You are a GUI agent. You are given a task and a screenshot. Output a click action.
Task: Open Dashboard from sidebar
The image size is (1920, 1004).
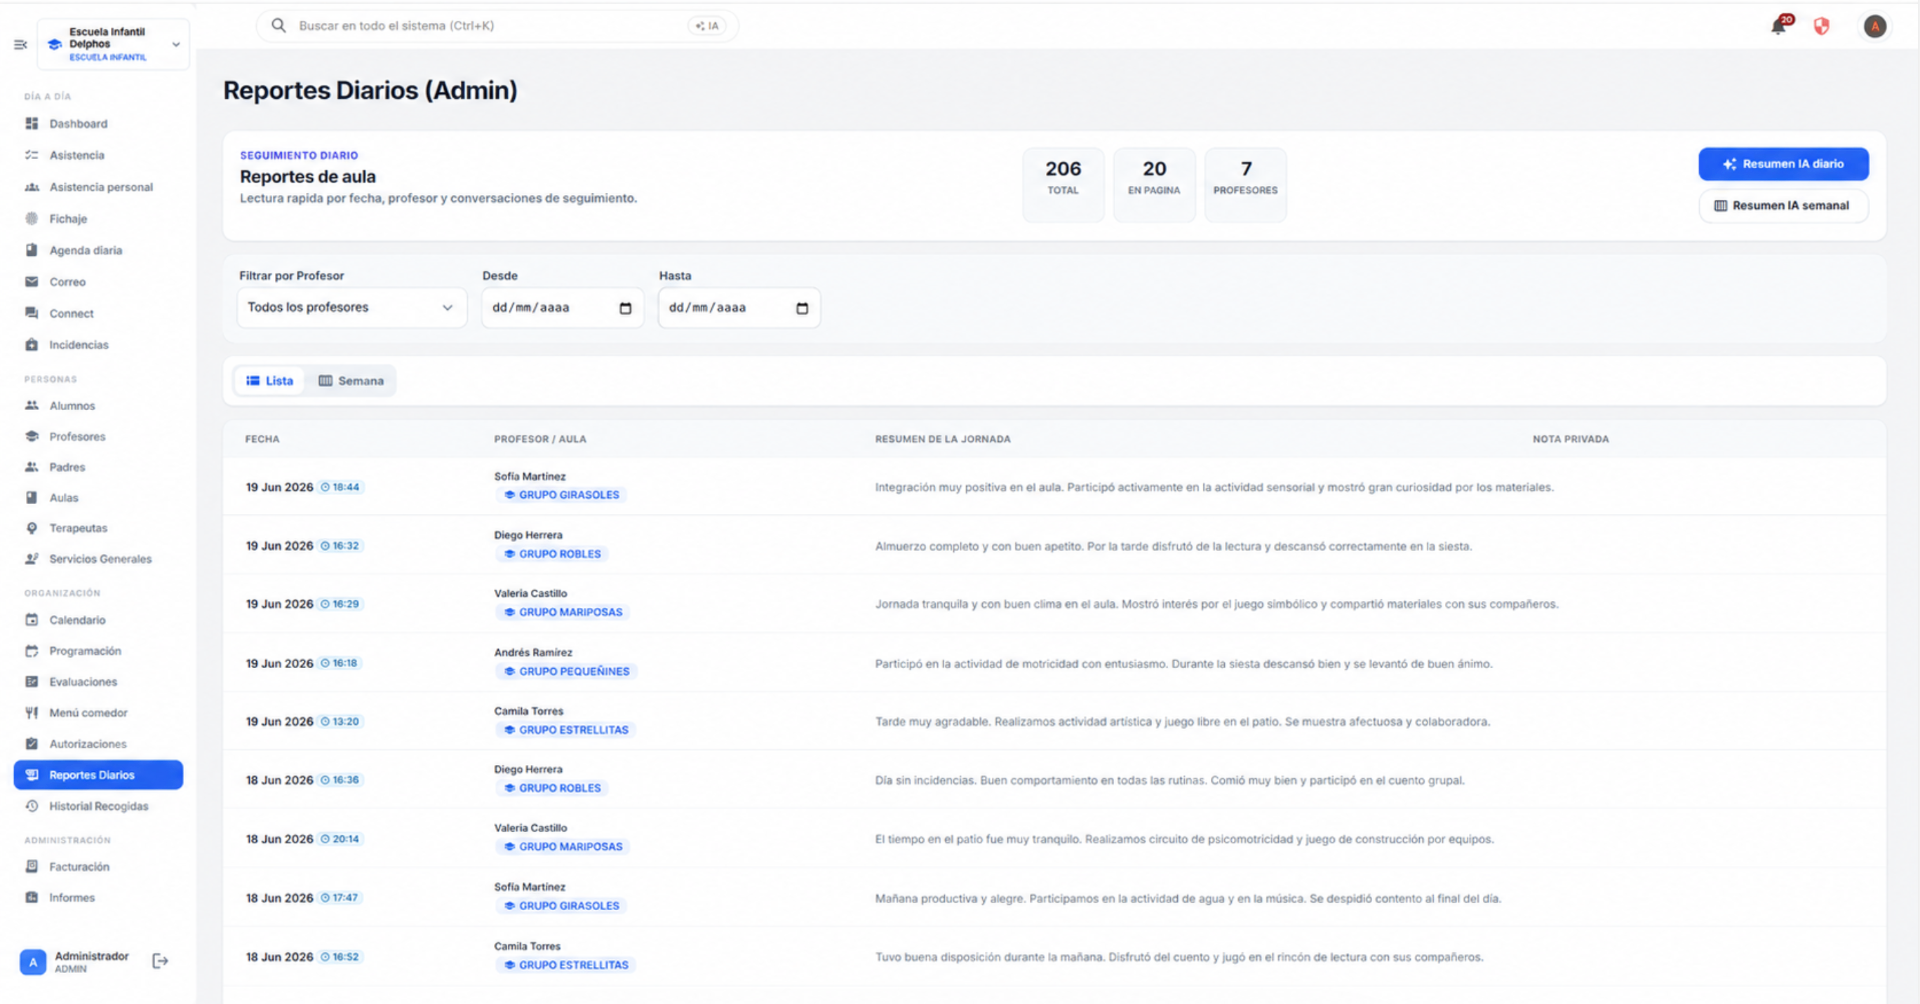(98, 124)
